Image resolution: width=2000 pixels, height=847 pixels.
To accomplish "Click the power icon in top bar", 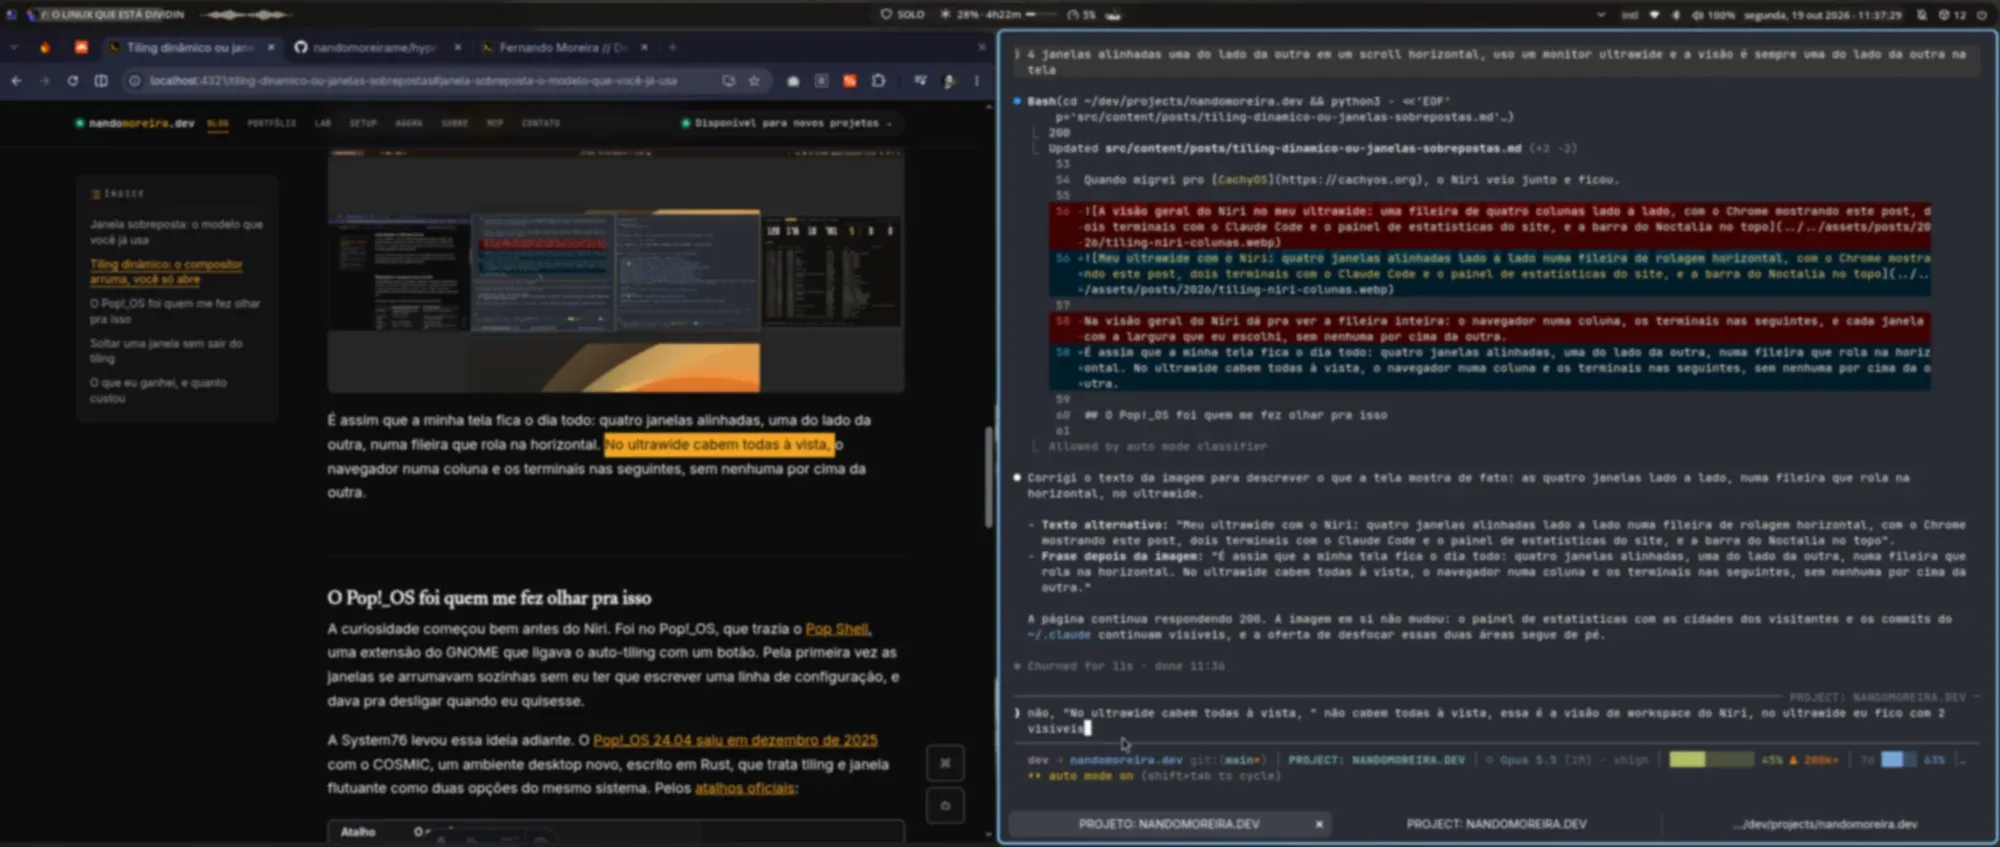I will coord(1981,15).
